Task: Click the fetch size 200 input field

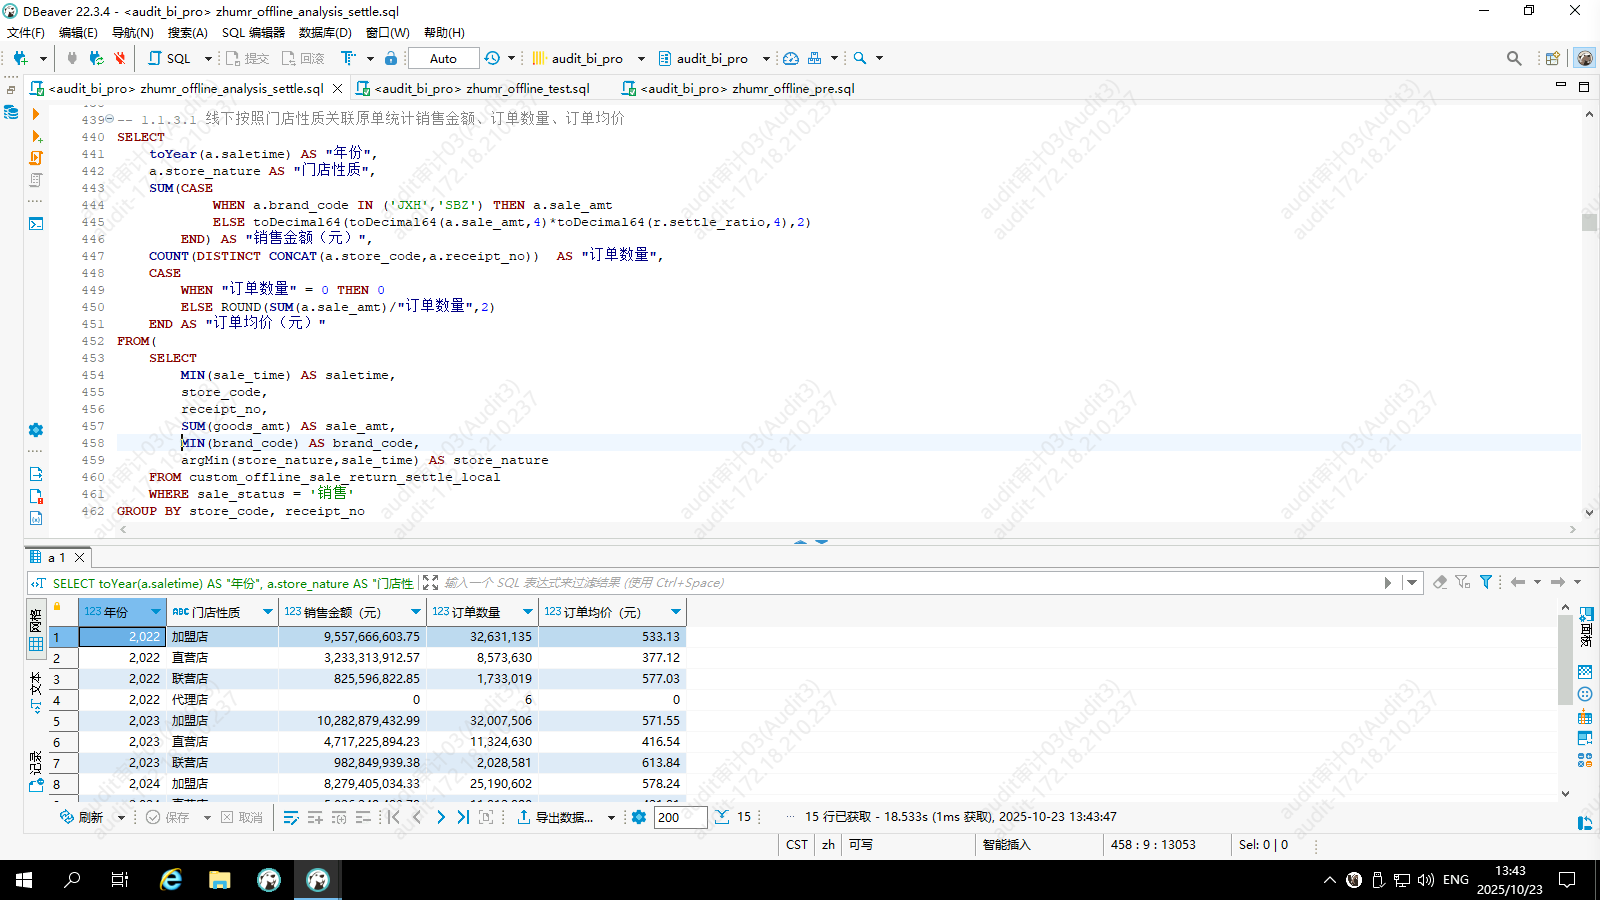Action: click(x=680, y=817)
